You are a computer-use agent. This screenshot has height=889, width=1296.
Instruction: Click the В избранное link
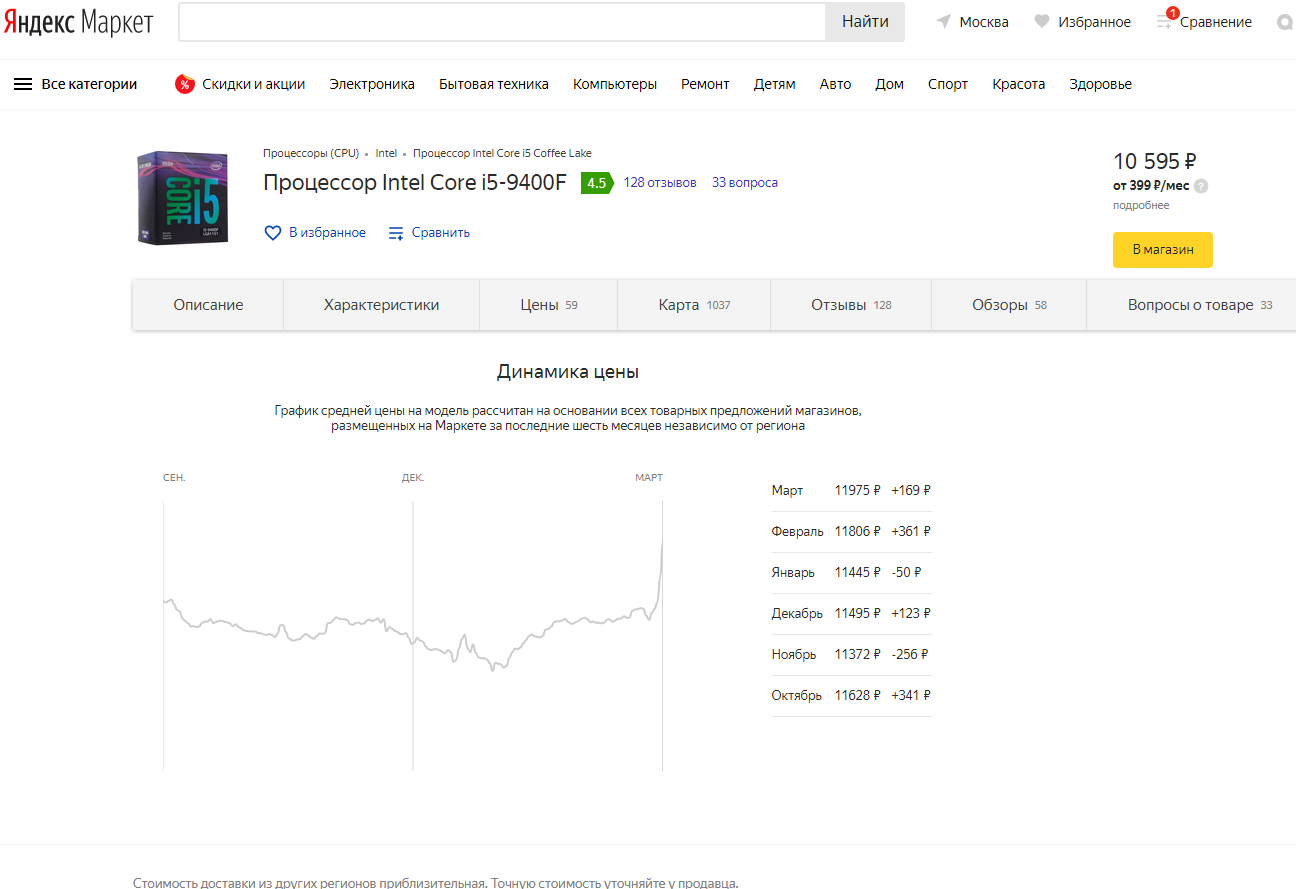(x=327, y=233)
